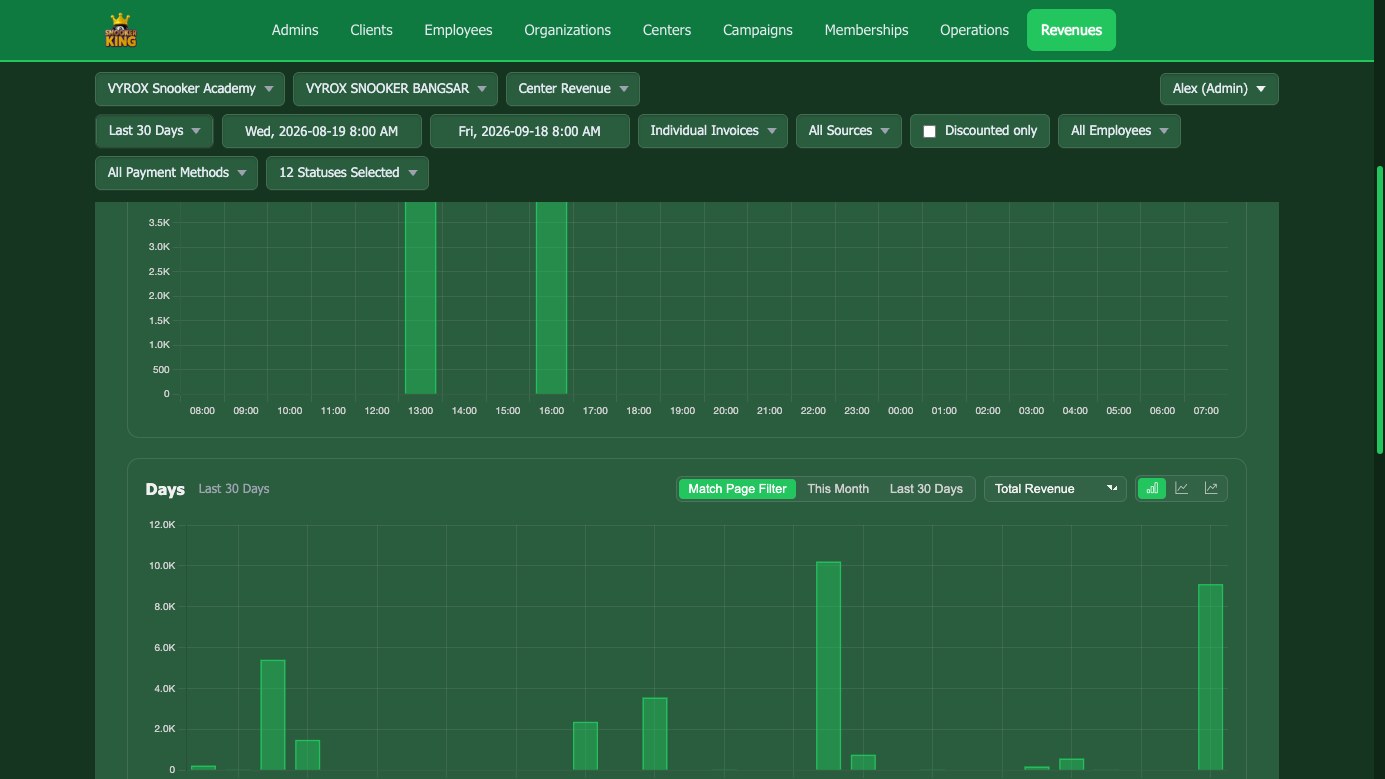Go to the Clients tab

371,30
